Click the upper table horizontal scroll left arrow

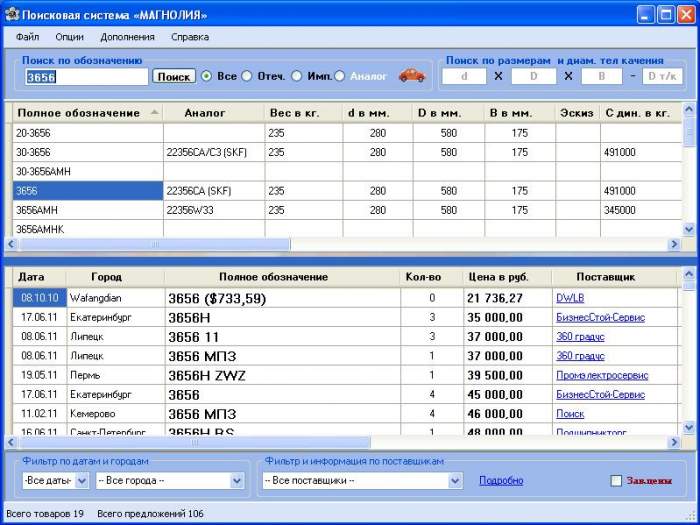tap(11, 244)
